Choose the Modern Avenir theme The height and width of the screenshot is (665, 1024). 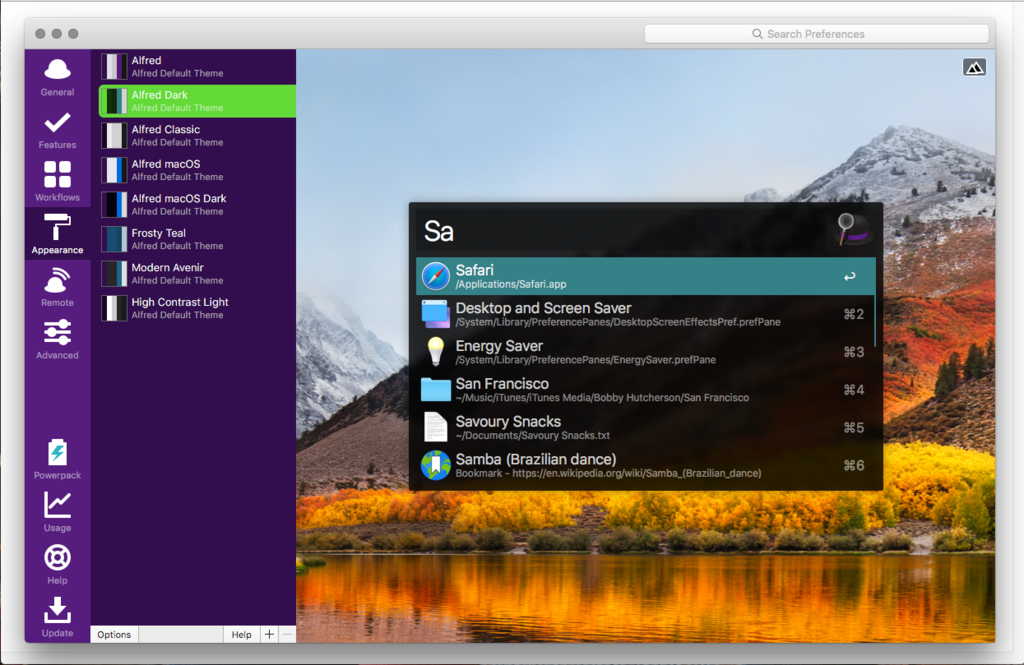(x=197, y=274)
